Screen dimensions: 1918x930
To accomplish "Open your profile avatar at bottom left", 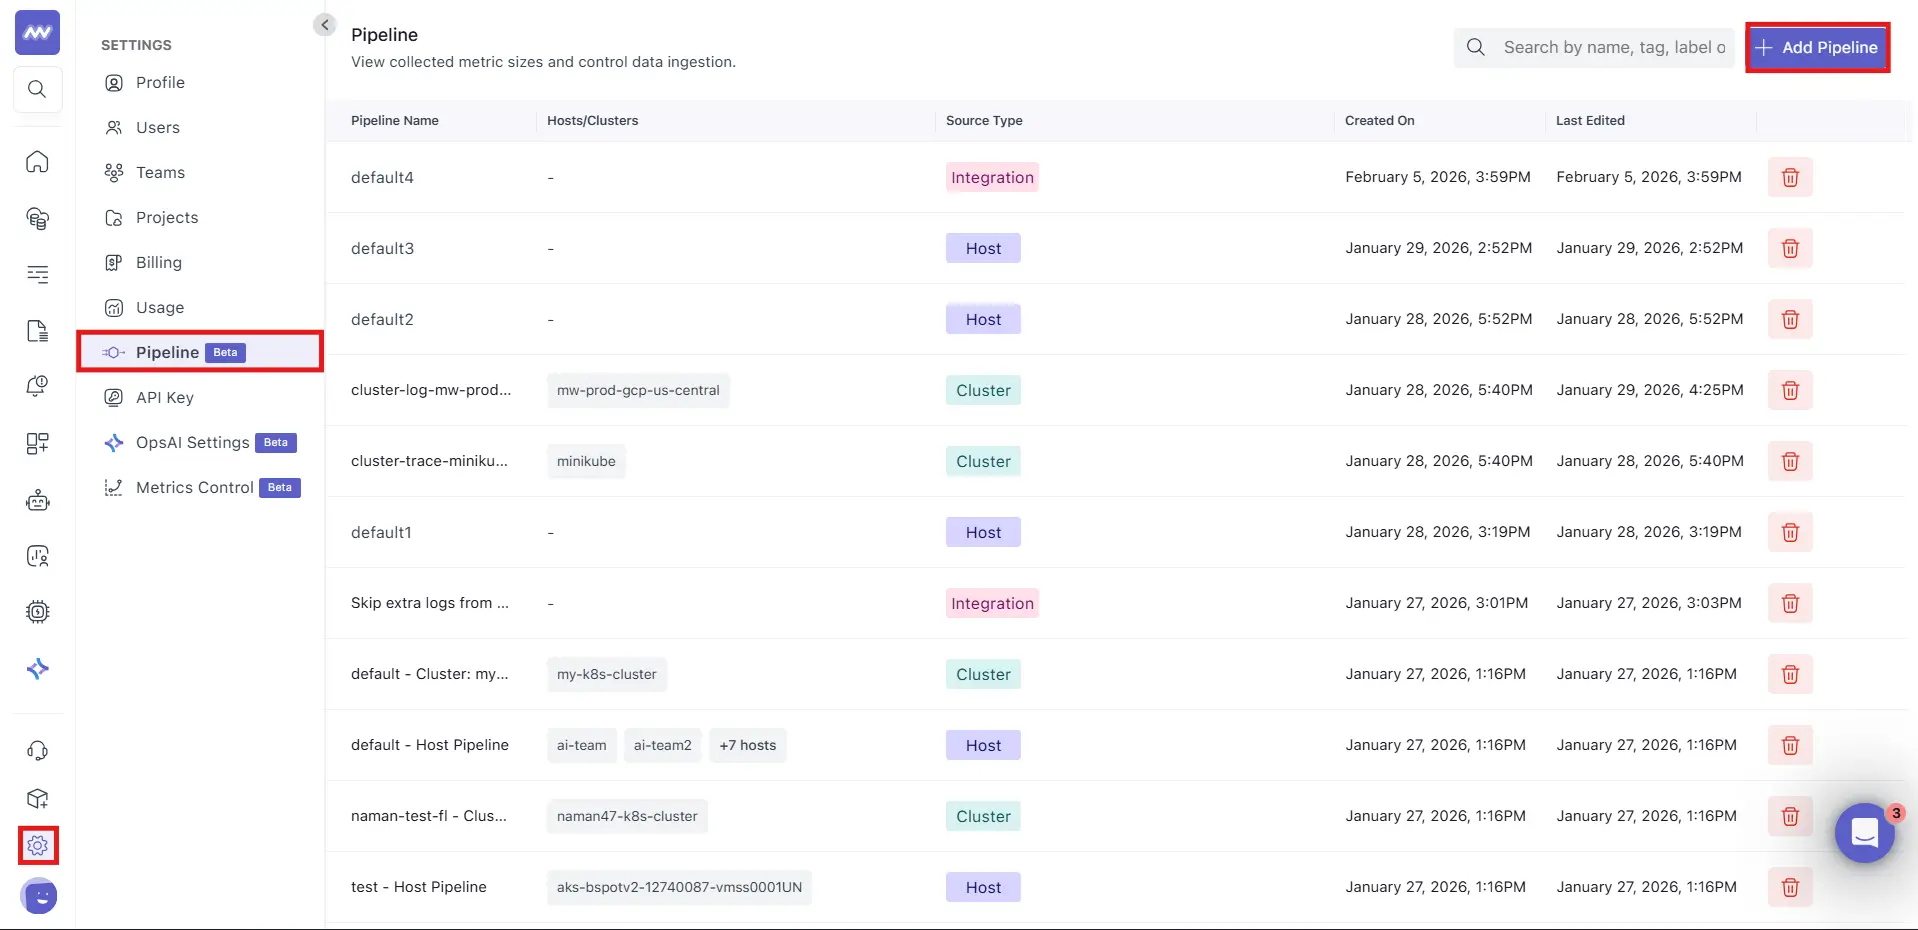I will pyautogui.click(x=39, y=897).
